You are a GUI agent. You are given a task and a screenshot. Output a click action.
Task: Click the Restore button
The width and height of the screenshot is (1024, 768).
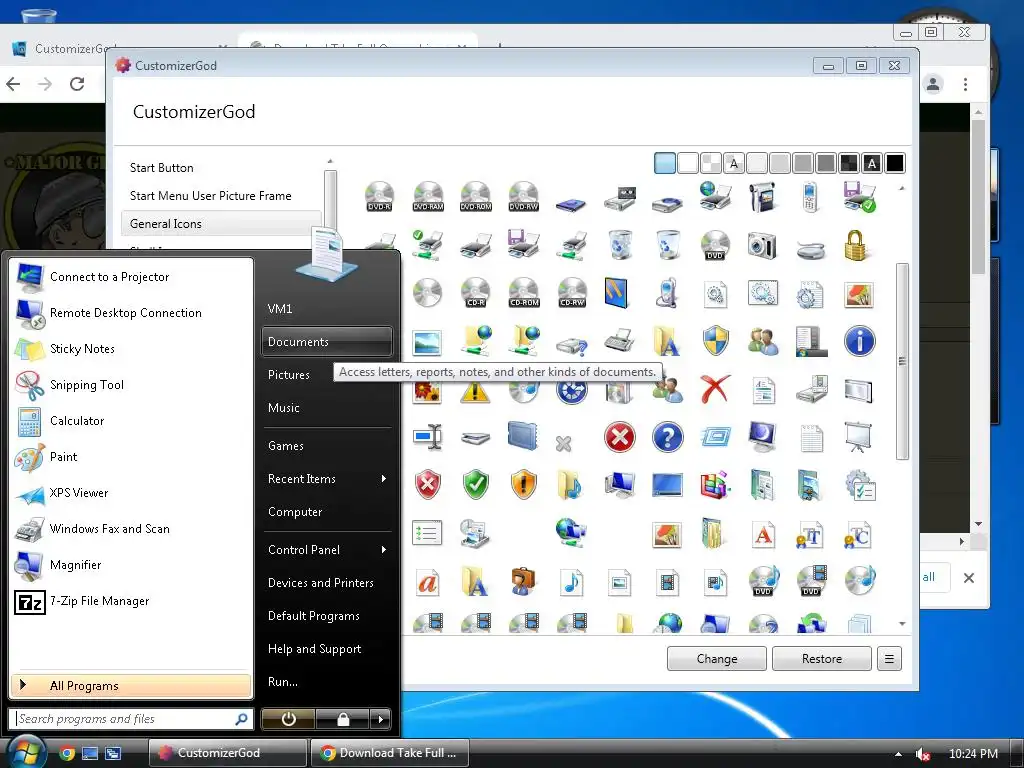click(822, 659)
